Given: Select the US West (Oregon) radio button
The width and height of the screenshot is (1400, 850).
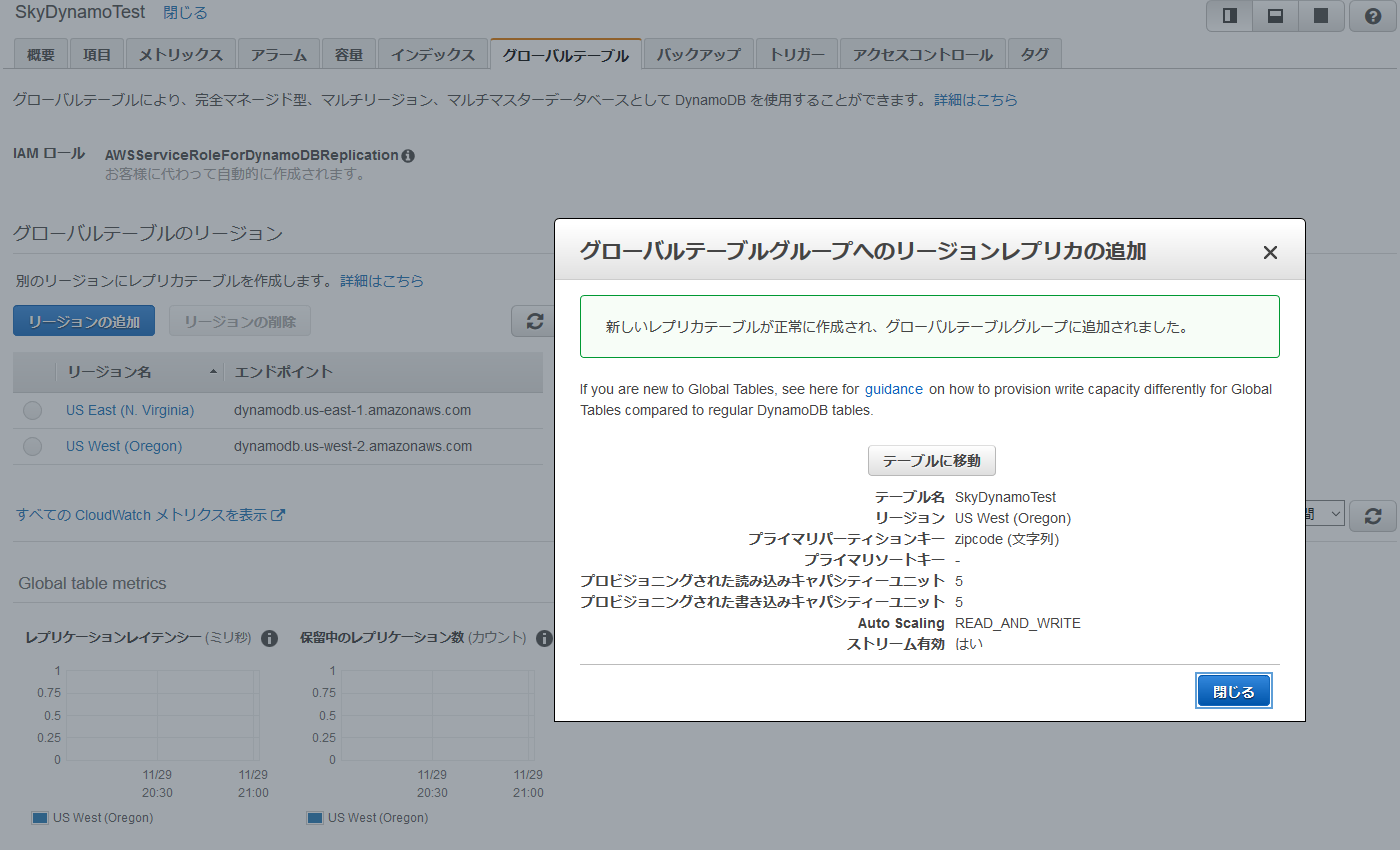Looking at the screenshot, I should point(33,446).
